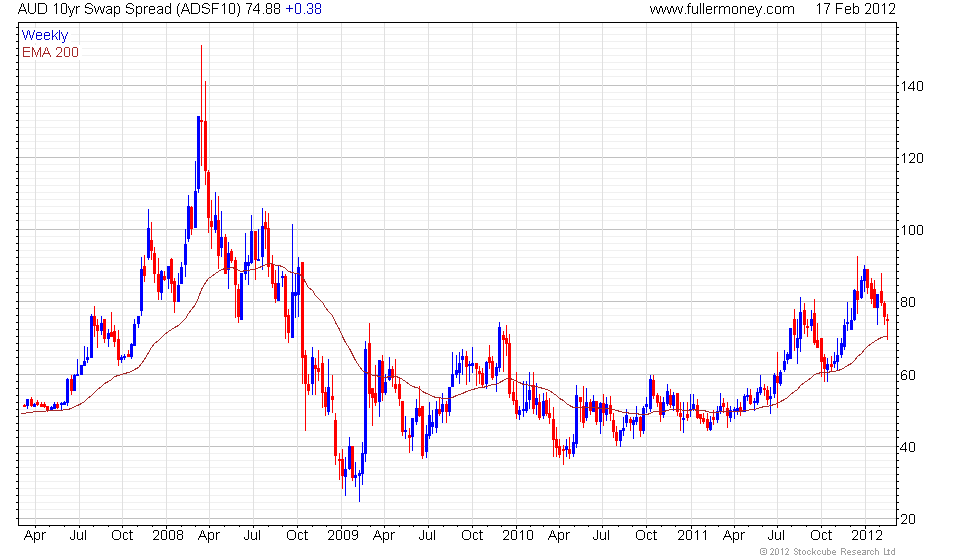
Task: Click the y-axis label '40'
Action: click(x=908, y=447)
